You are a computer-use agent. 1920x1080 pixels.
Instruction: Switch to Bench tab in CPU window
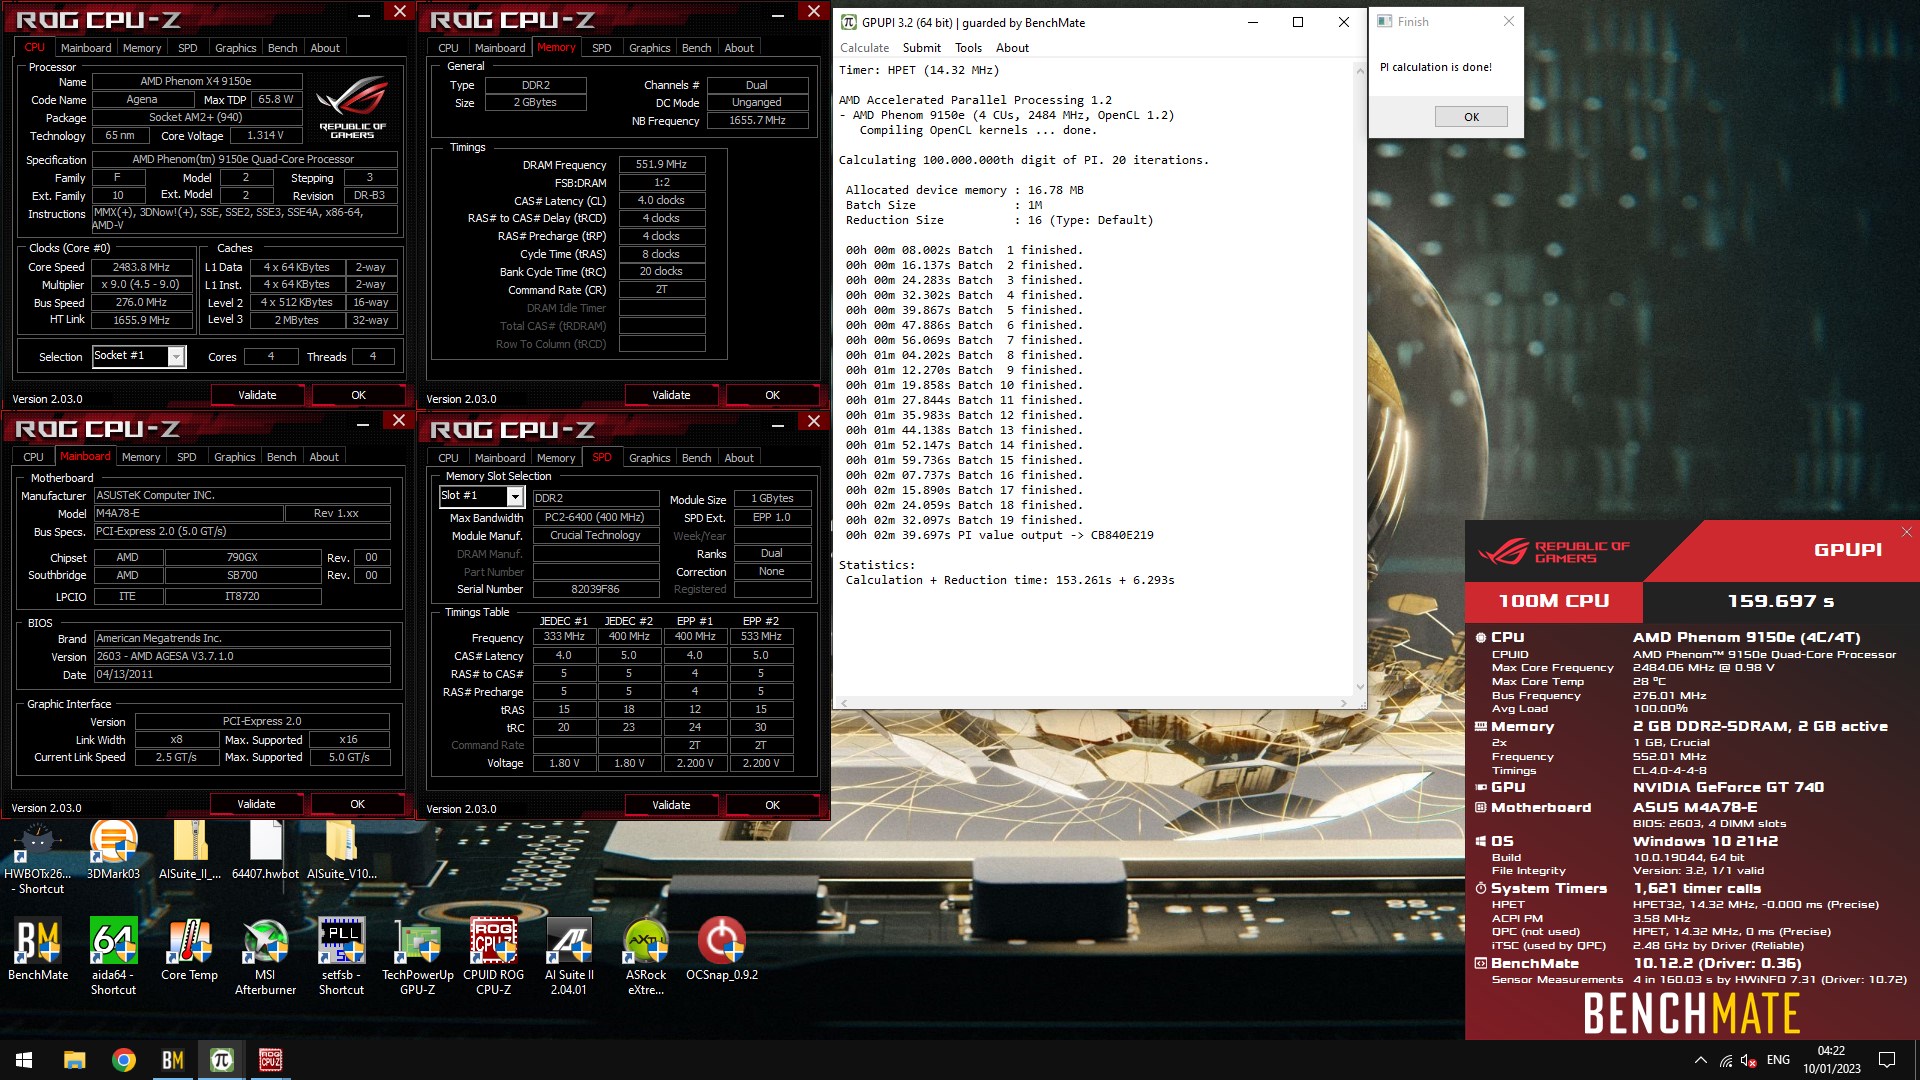point(282,48)
